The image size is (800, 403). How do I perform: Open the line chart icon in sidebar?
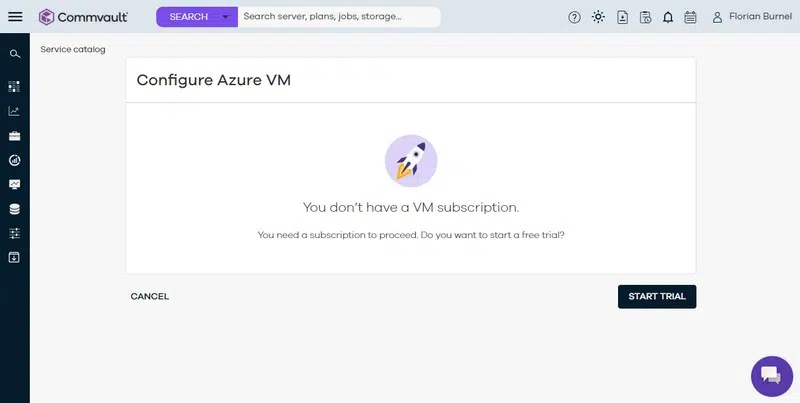tap(14, 111)
